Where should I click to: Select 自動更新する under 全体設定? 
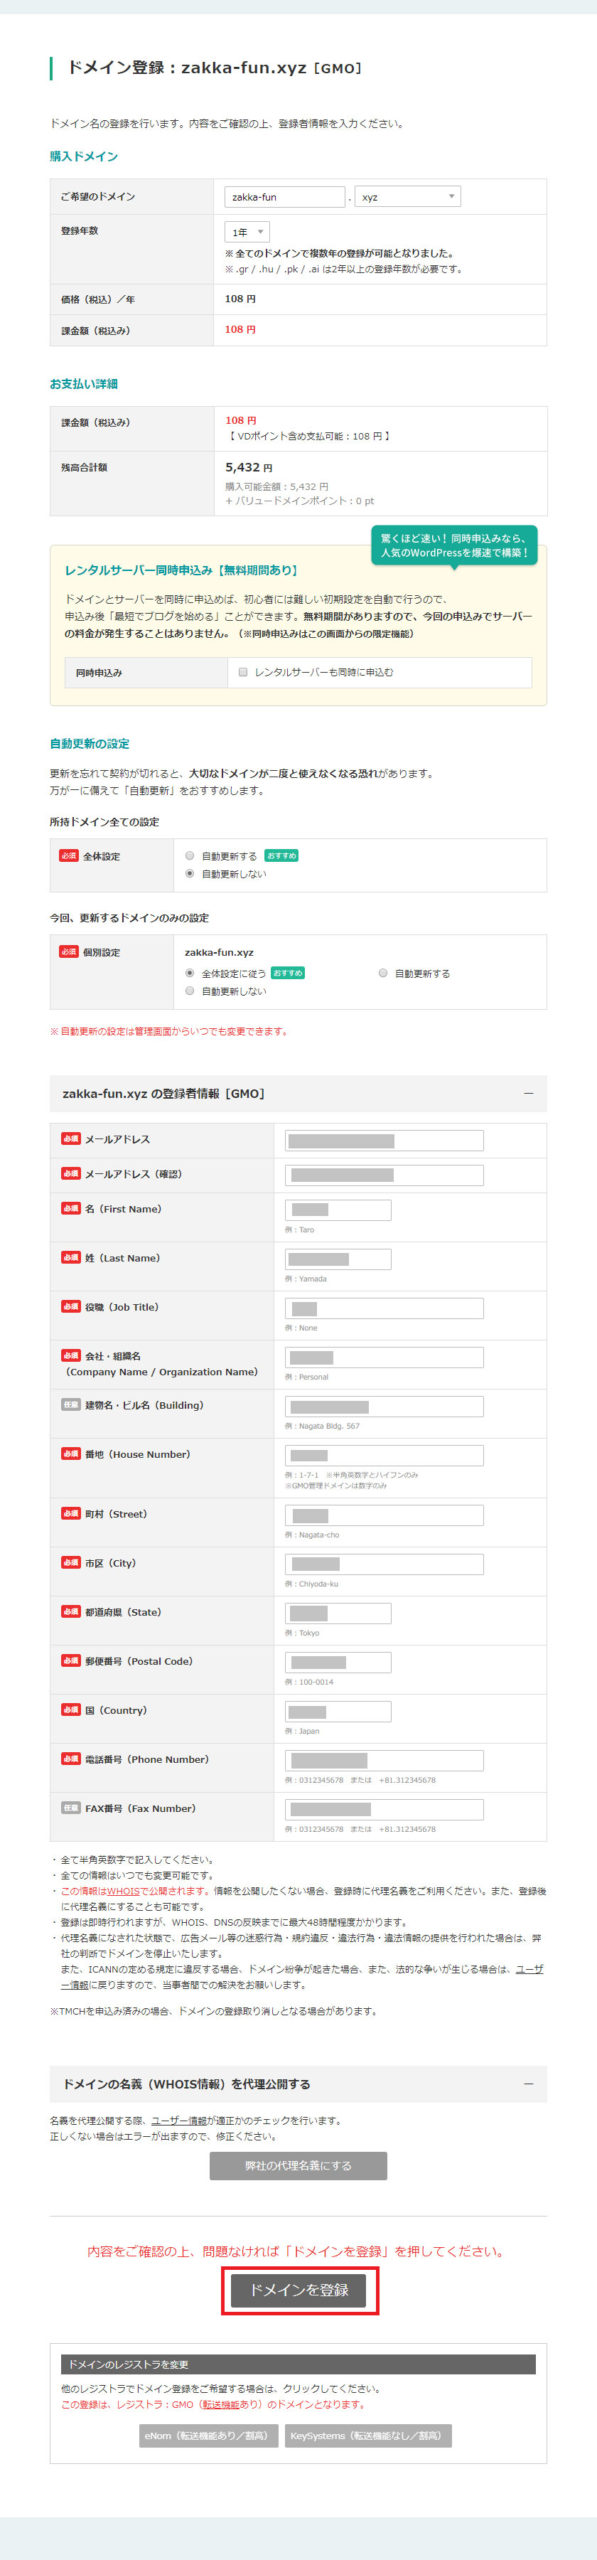point(190,856)
